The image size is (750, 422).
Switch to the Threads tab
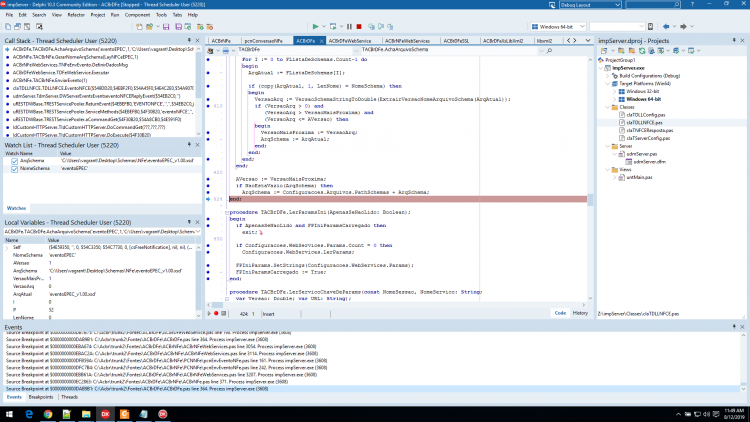point(69,397)
